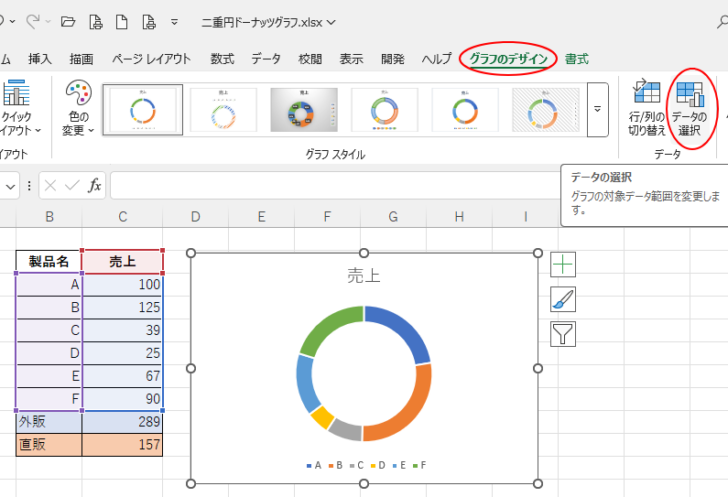The image size is (728, 497).
Task: Click inside the formula bar input
Action: [x=335, y=185]
